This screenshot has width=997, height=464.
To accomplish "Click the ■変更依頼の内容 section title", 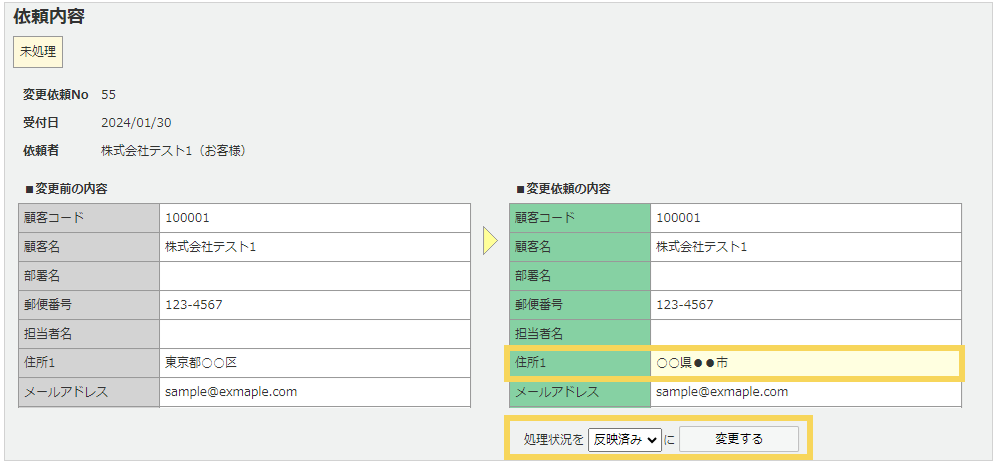I will 563,188.
